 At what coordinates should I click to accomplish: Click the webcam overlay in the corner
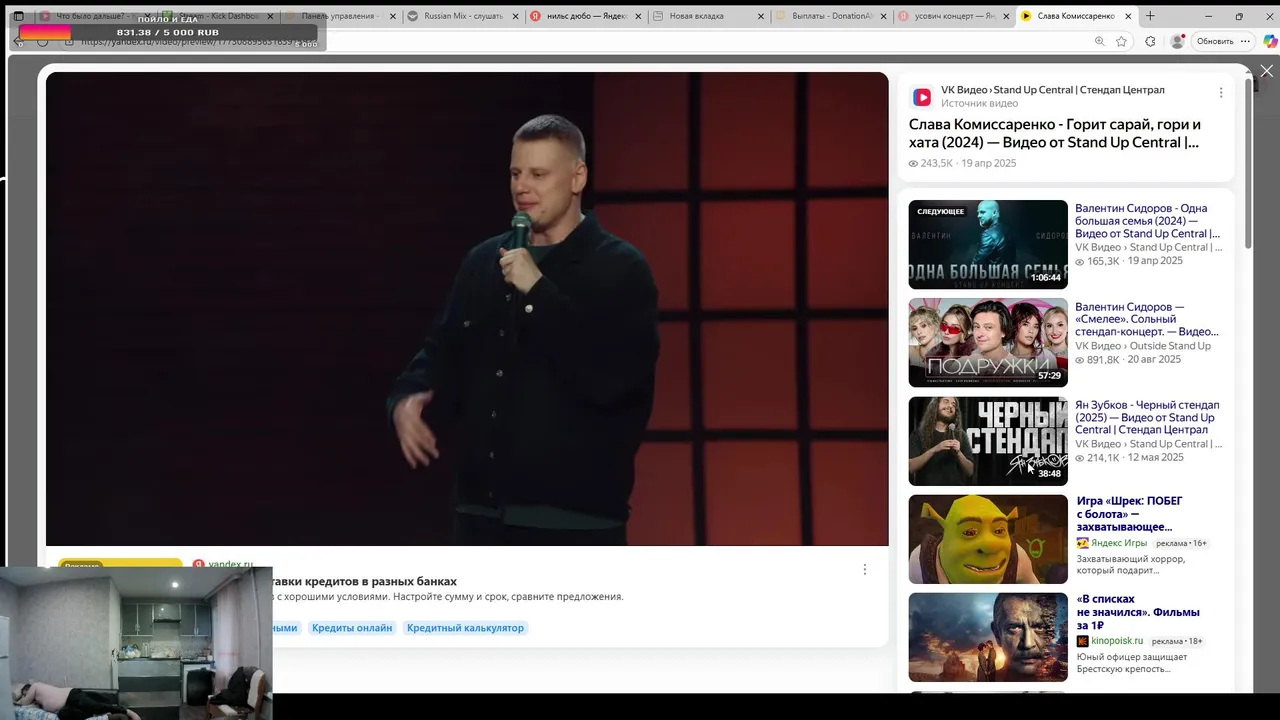point(136,643)
